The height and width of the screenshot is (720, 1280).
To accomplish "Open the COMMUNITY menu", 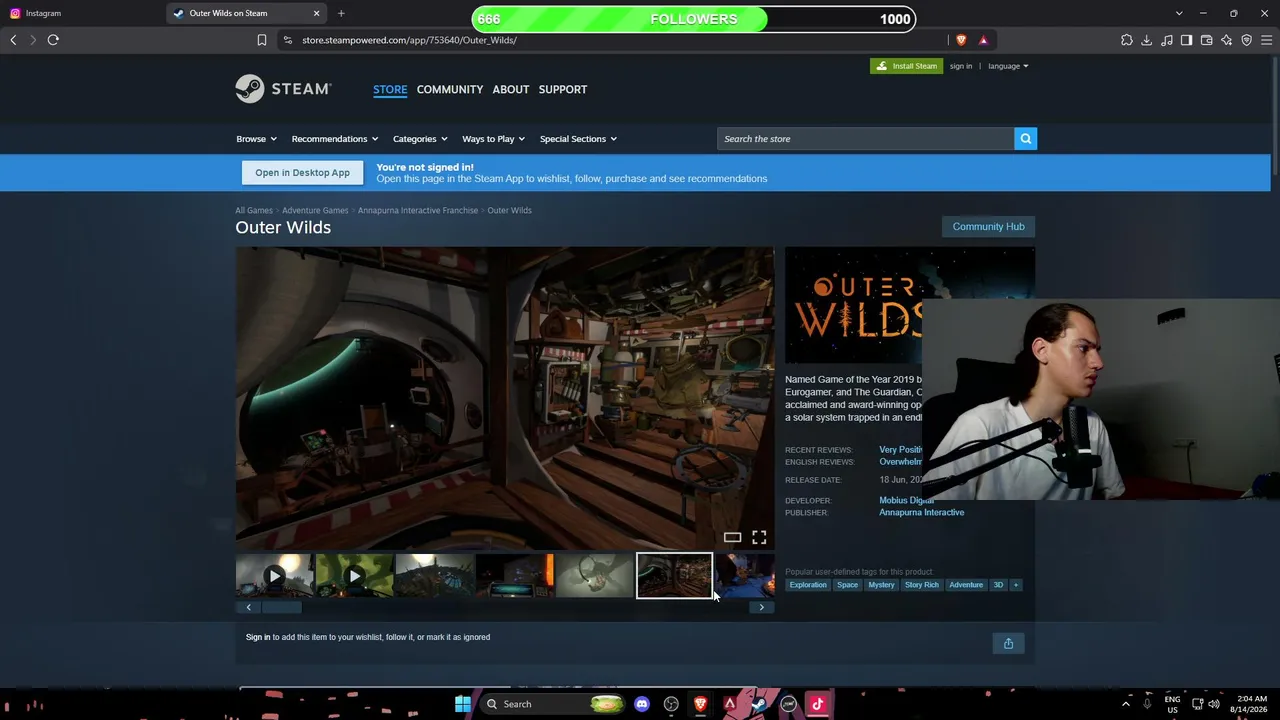I will click(450, 89).
